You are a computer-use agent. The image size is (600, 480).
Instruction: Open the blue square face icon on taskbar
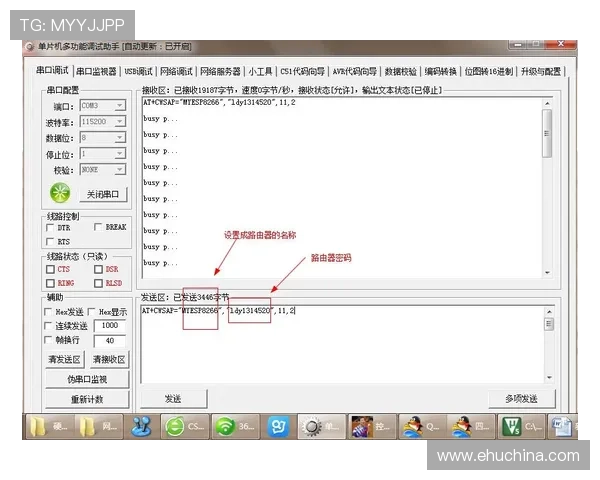point(278,426)
